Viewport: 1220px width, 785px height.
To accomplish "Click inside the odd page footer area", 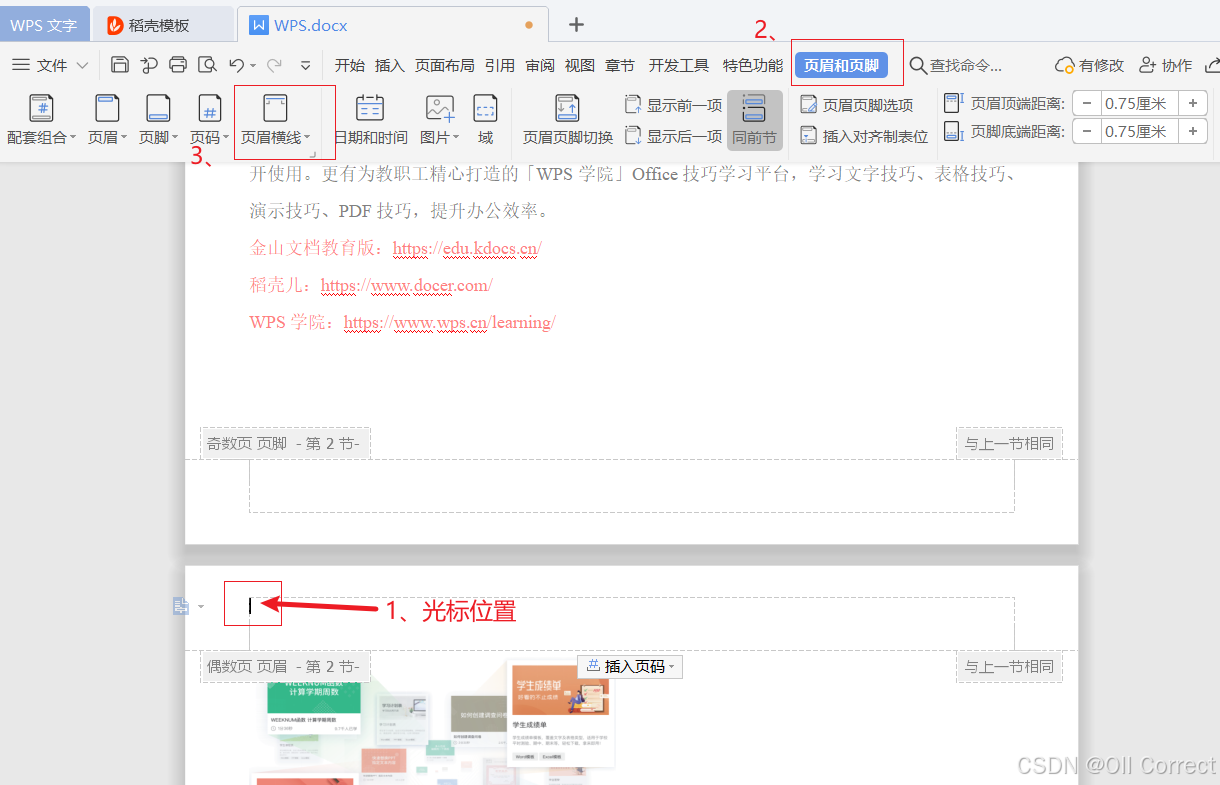I will [x=631, y=486].
